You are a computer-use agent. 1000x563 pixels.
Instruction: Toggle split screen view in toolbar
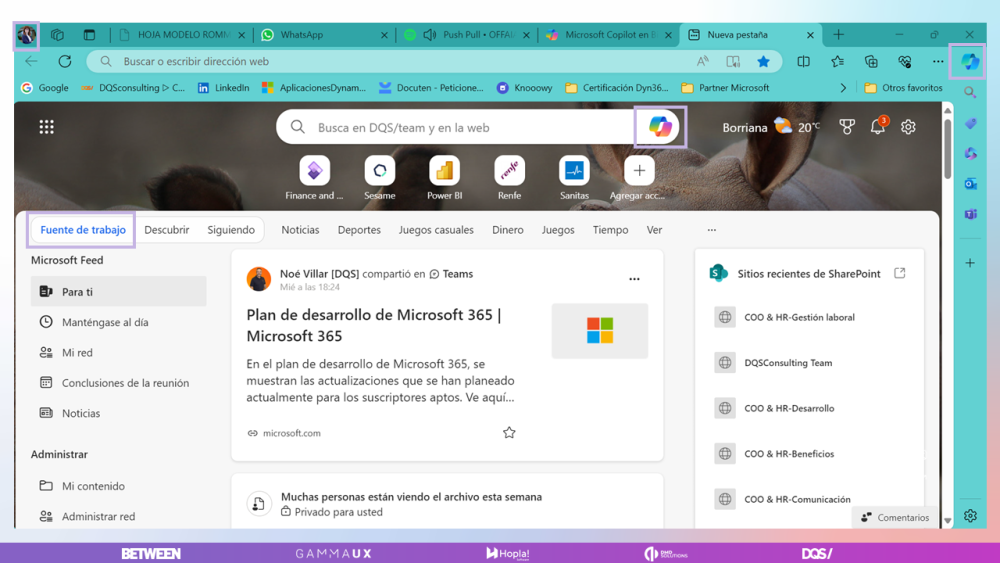point(803,61)
